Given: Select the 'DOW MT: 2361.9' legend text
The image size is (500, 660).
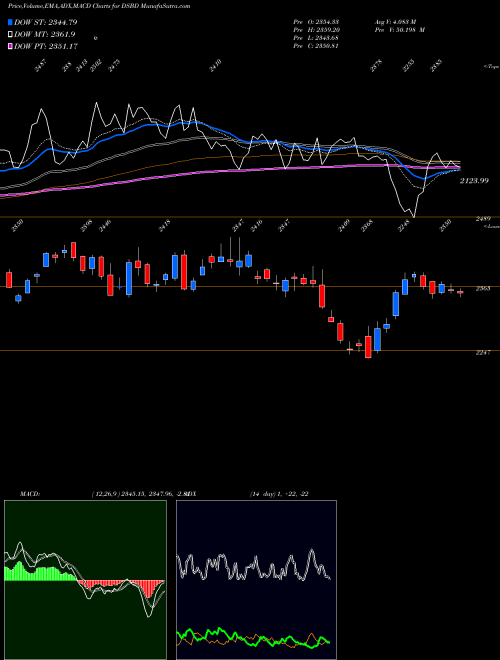Looking at the screenshot, I should pyautogui.click(x=45, y=35).
